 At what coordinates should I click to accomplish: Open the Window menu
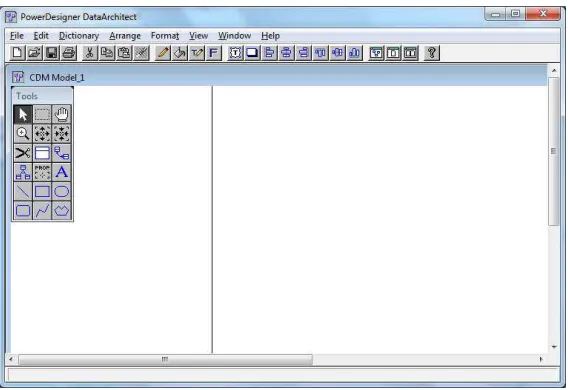click(x=235, y=36)
